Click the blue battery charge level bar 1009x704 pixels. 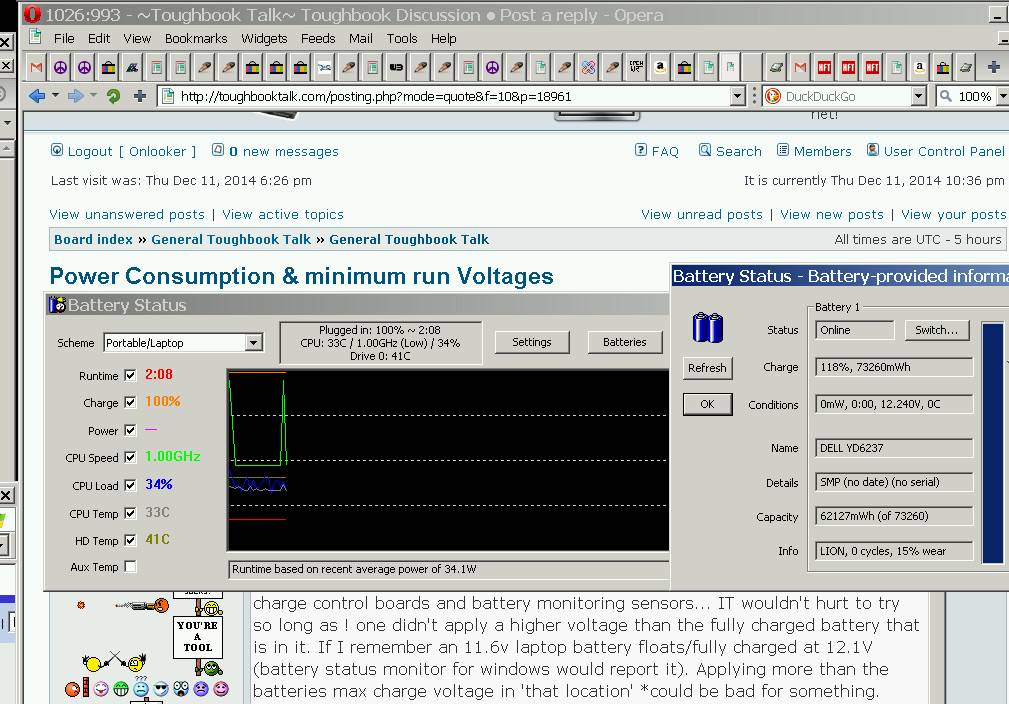click(992, 443)
